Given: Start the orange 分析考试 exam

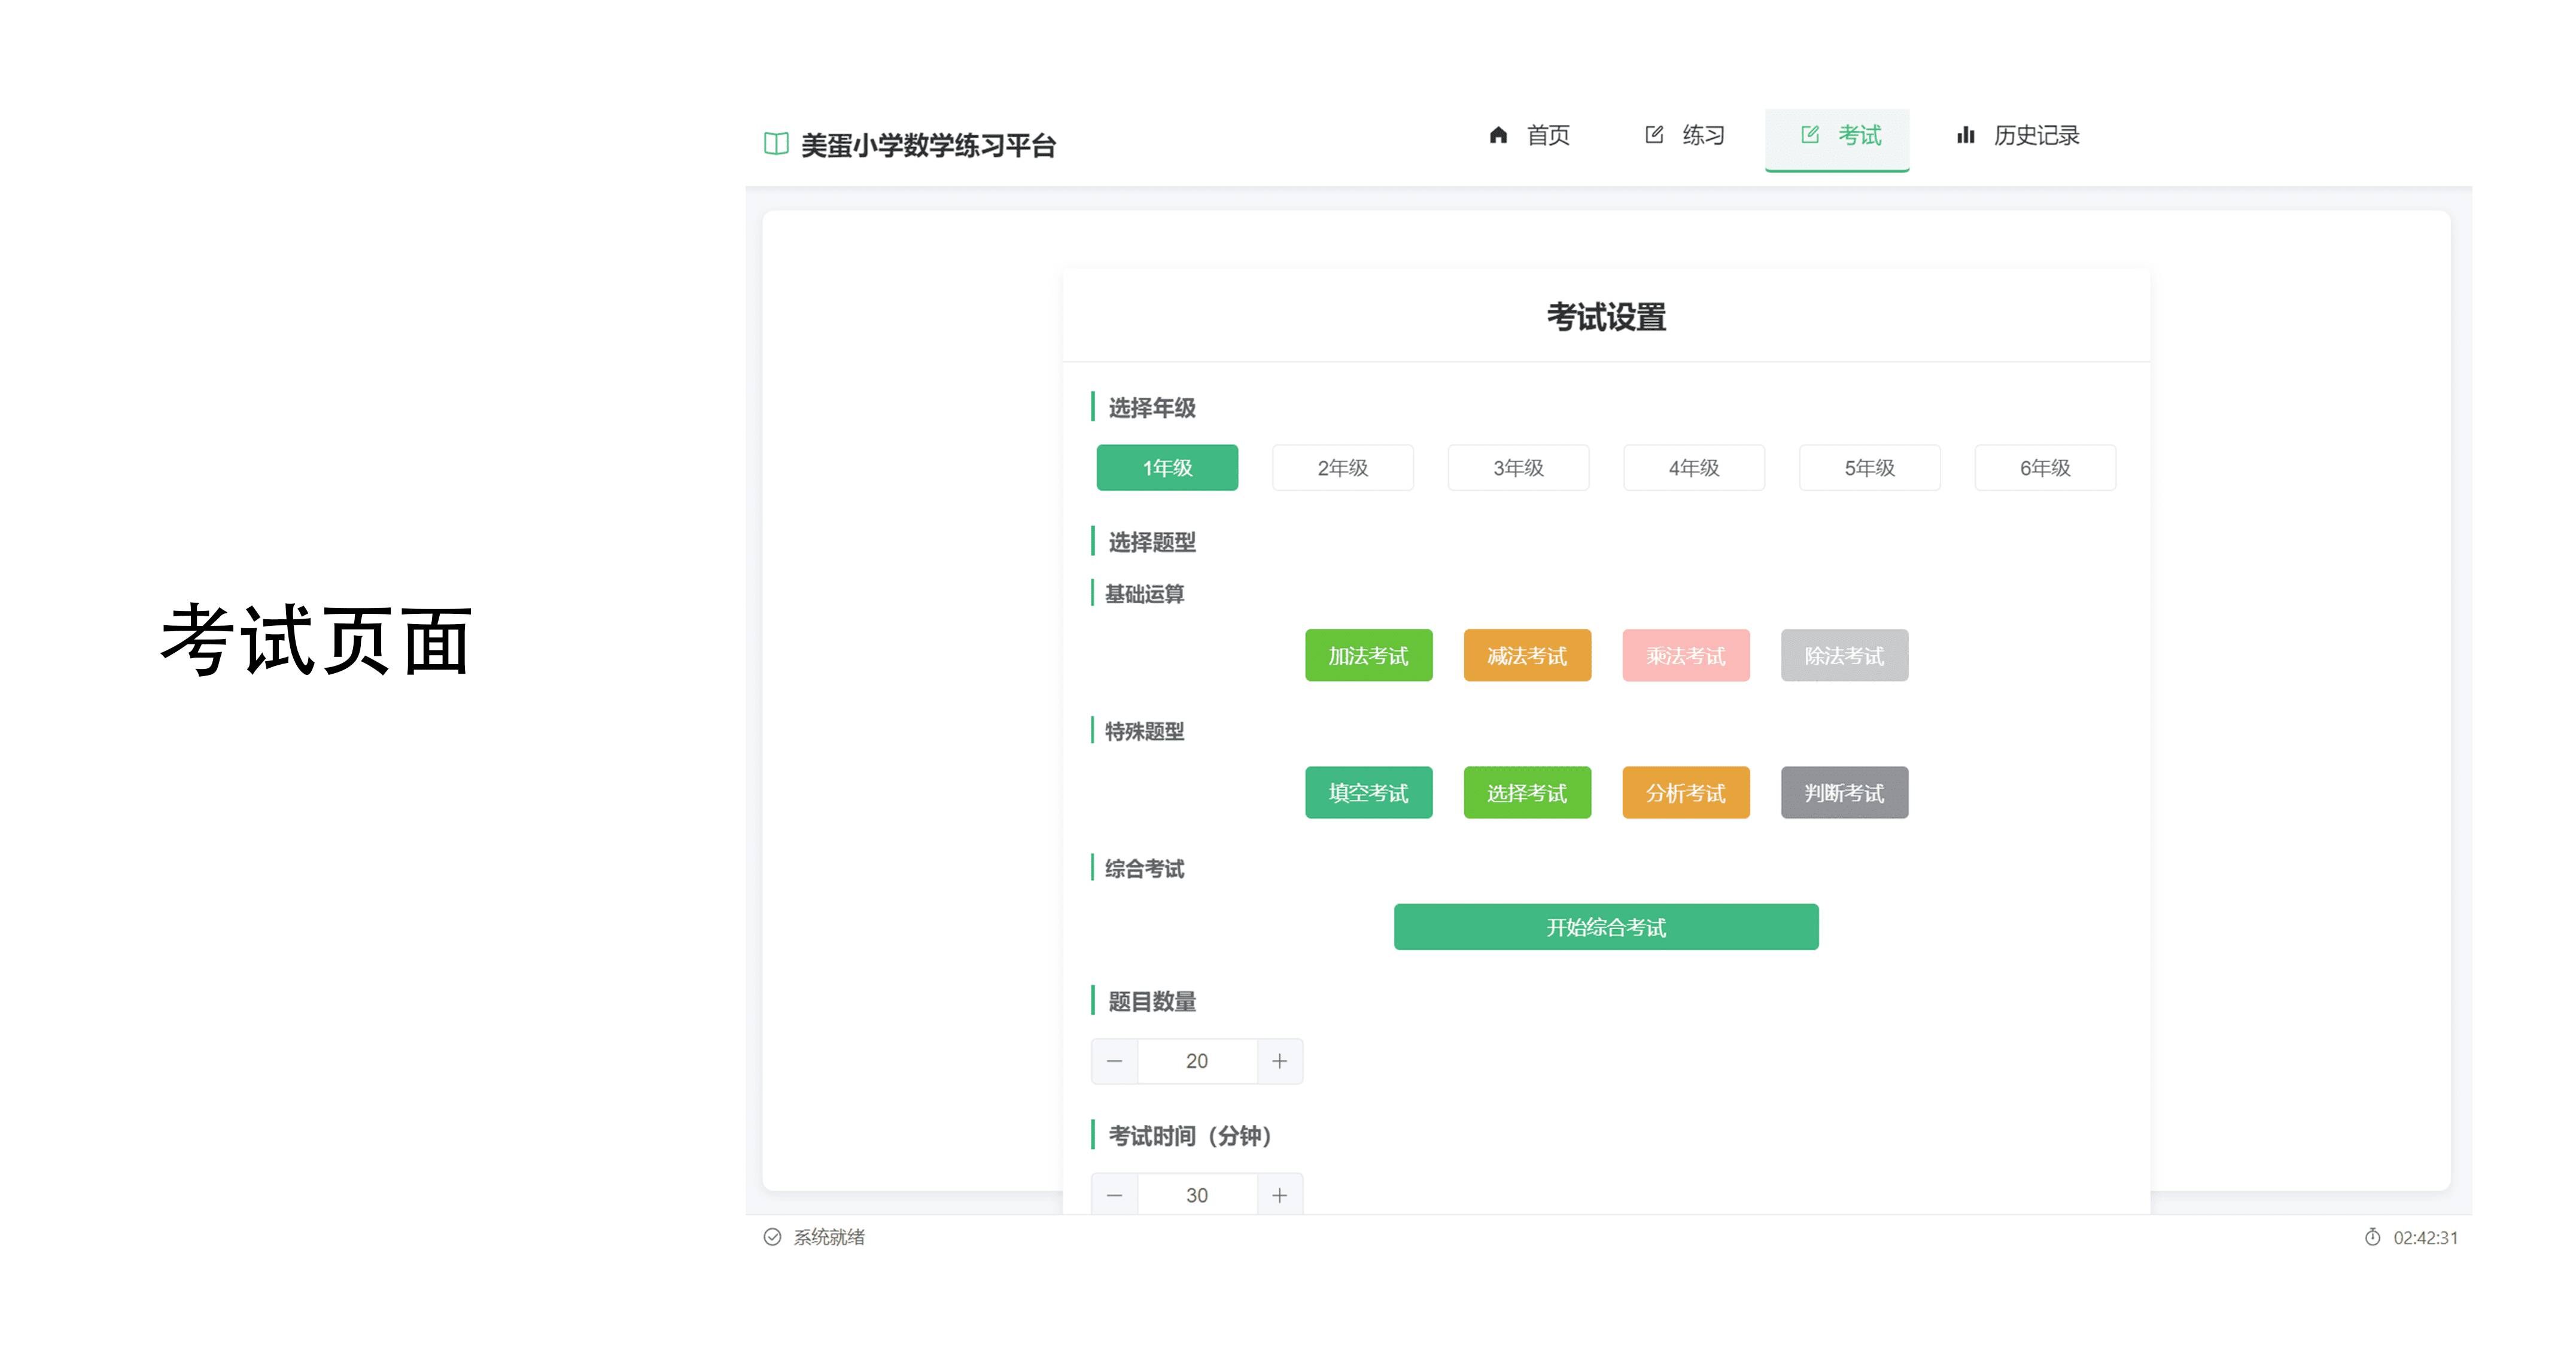Looking at the screenshot, I should click(1685, 793).
